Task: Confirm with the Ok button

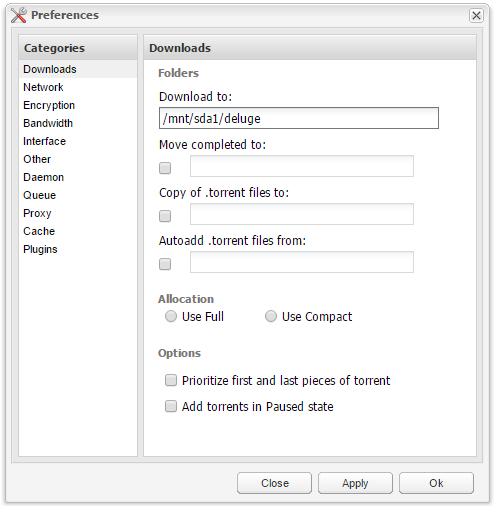Action: 436,483
